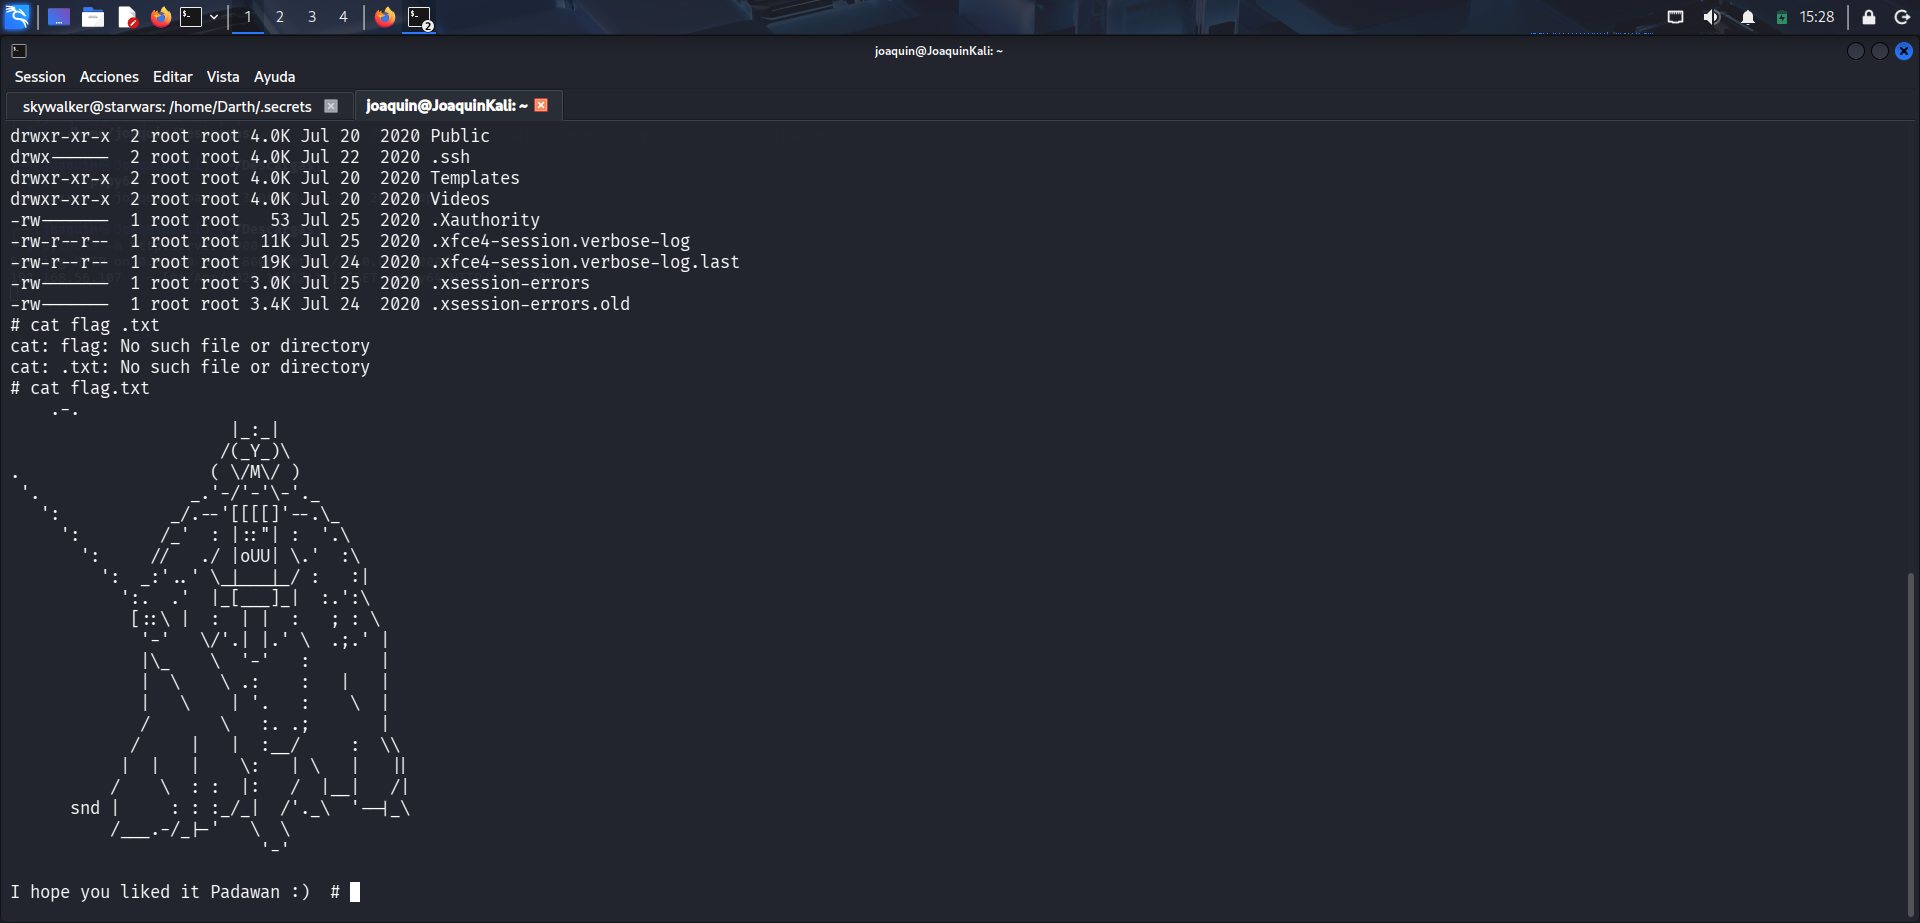
Task: Click the terminal's vertical scrollbar
Action: pyautogui.click(x=1910, y=740)
